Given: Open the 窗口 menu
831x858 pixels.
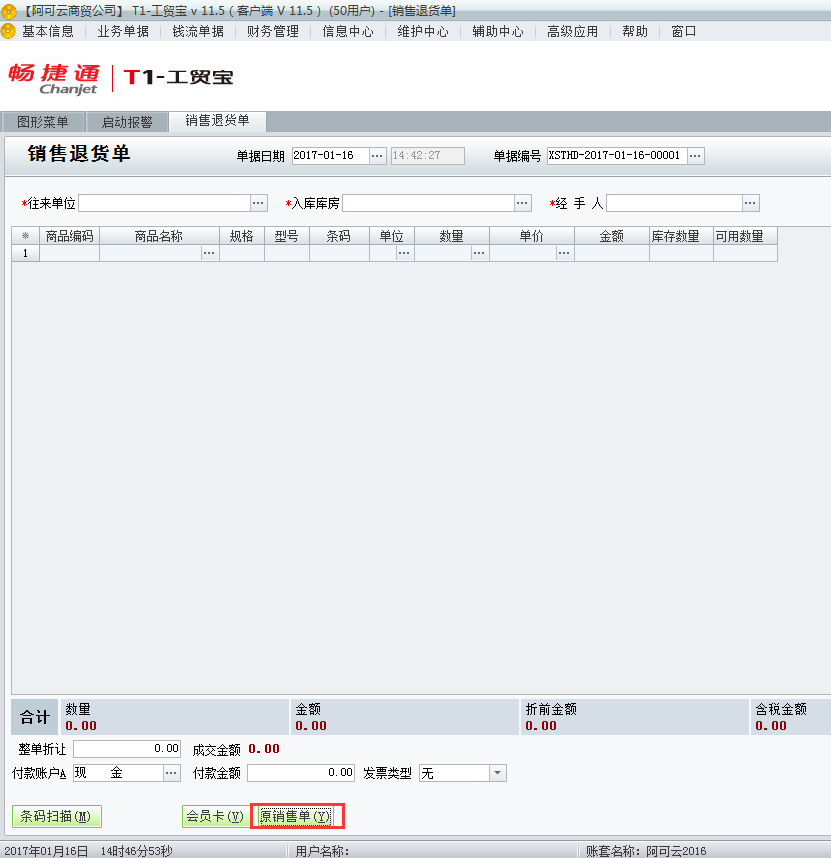Looking at the screenshot, I should coord(682,31).
